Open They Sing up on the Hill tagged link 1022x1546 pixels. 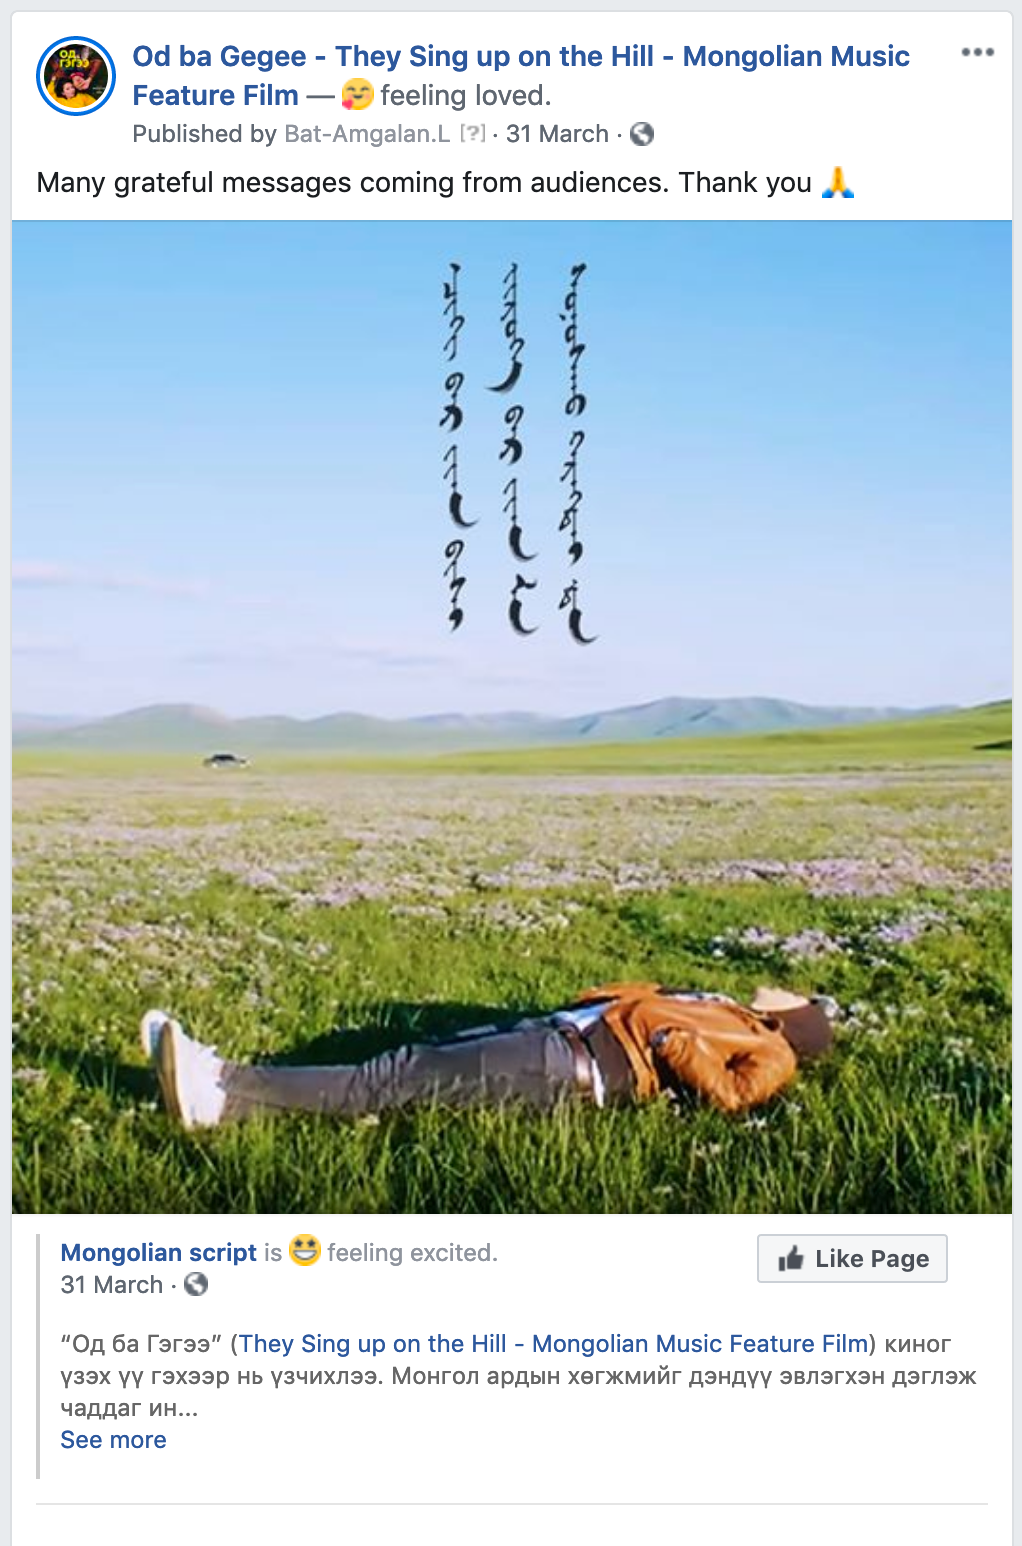click(553, 1343)
